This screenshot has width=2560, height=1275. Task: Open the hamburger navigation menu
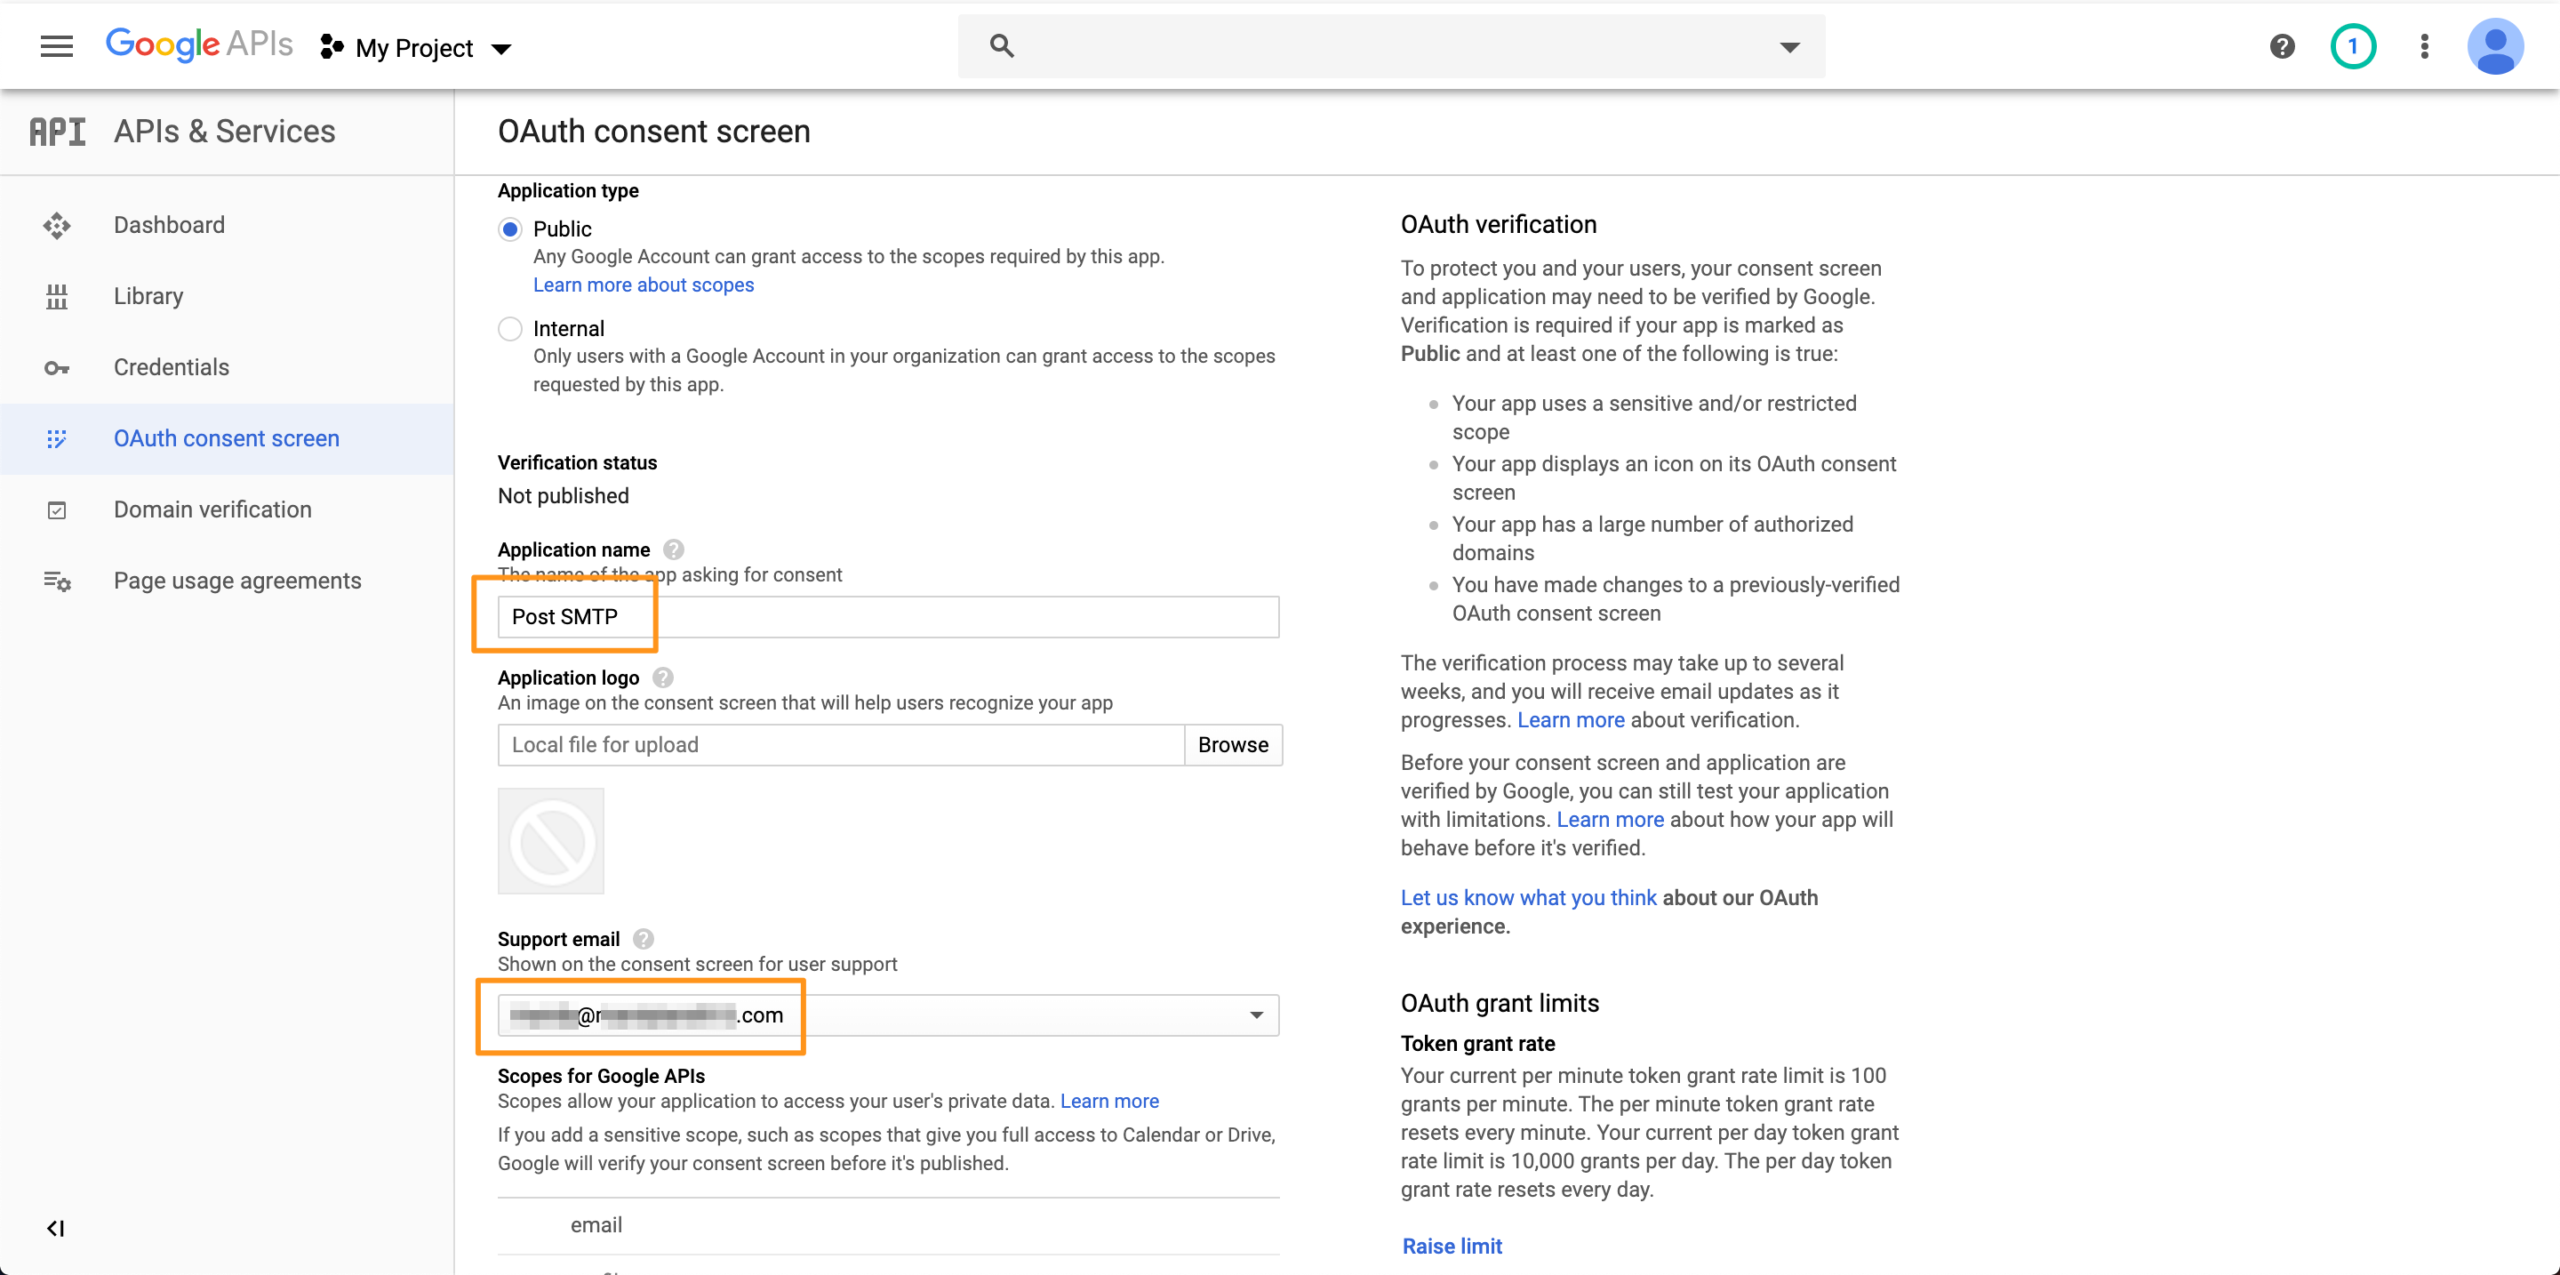[57, 46]
